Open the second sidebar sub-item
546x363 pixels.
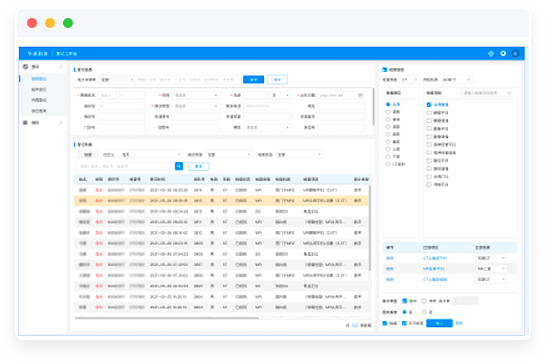pyautogui.click(x=39, y=90)
